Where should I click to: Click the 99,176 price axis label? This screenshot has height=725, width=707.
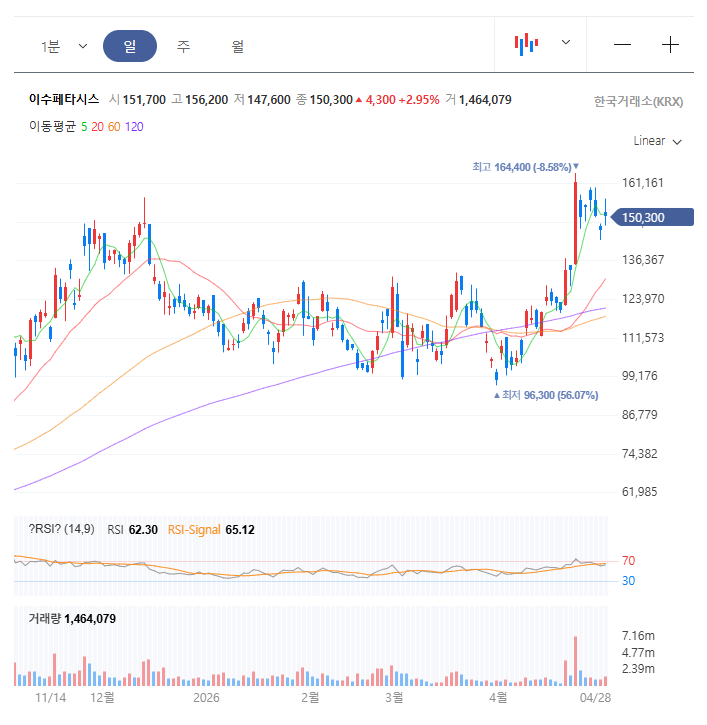coord(639,376)
